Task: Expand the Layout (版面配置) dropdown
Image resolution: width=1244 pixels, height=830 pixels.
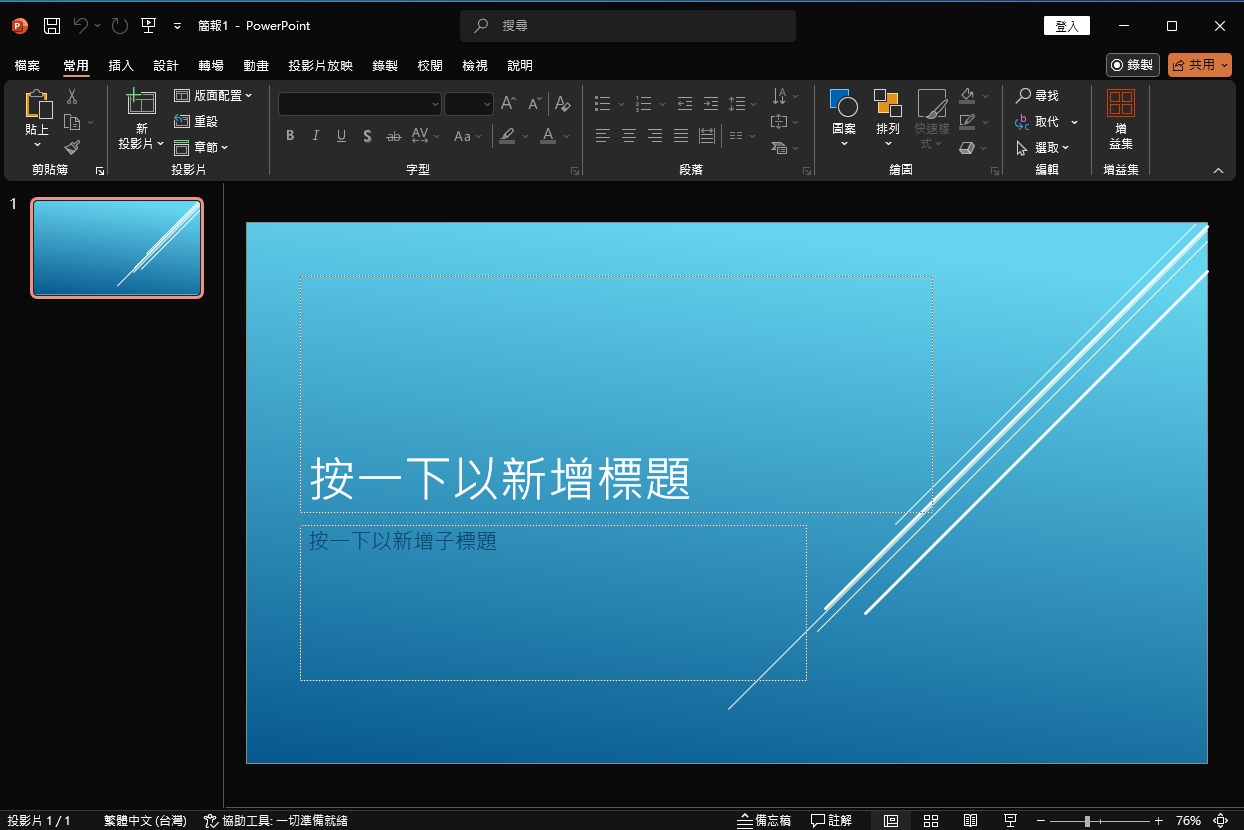Action: 213,96
